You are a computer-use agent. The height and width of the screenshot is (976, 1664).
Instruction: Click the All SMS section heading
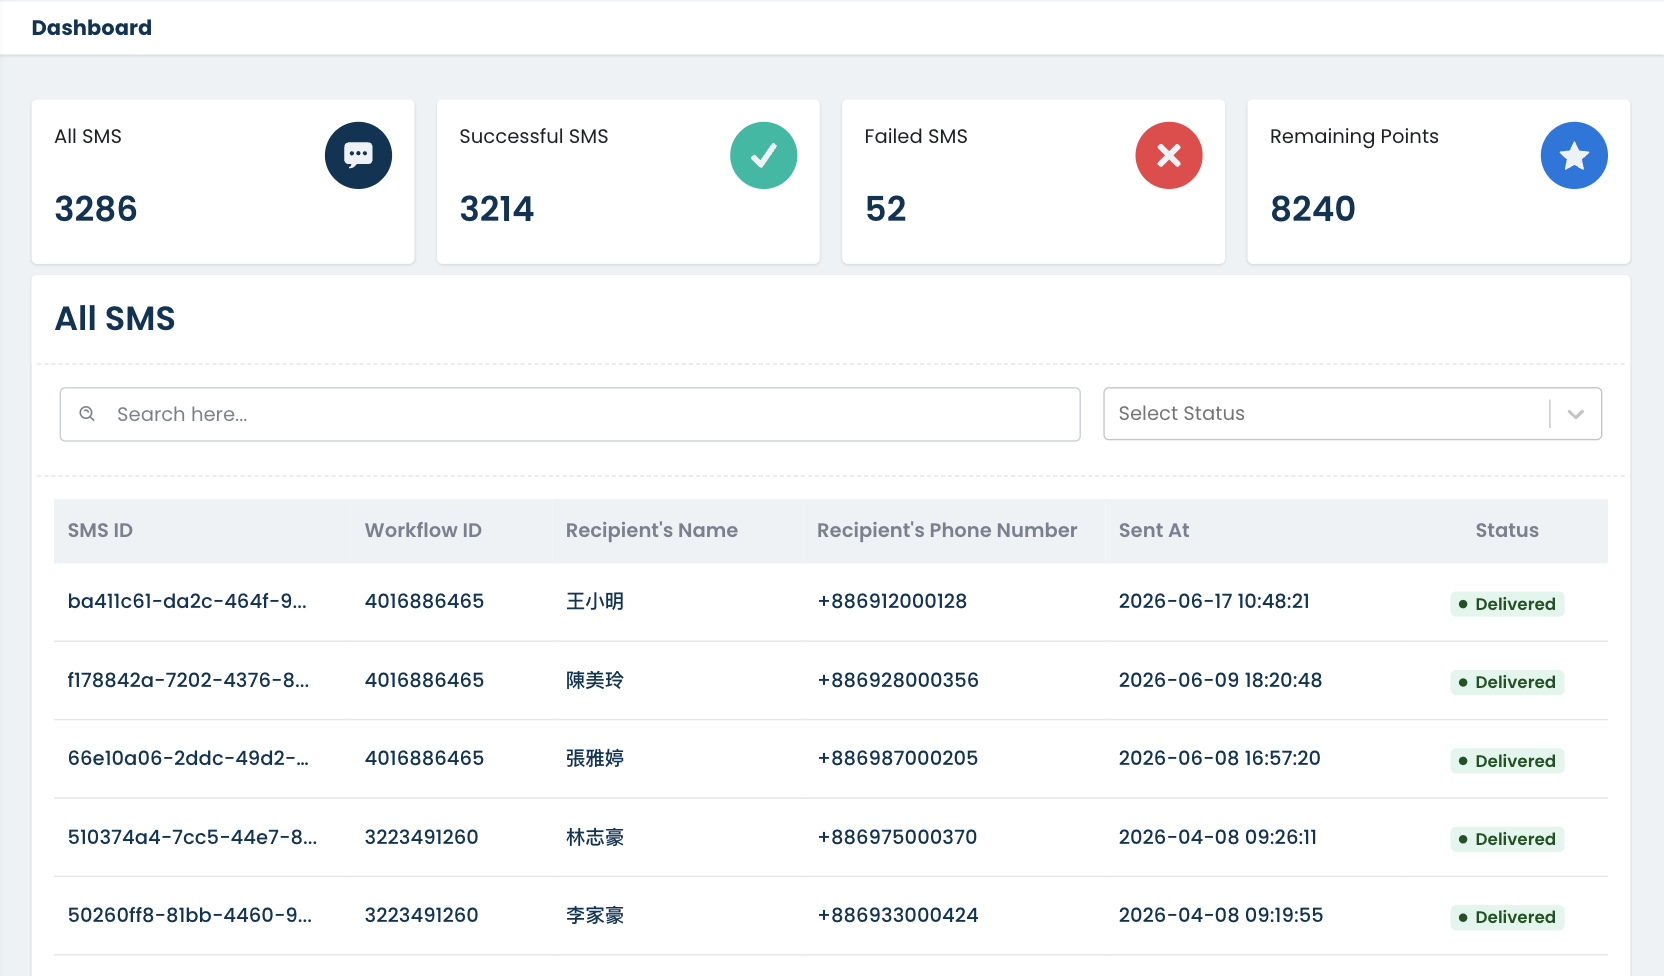(115, 319)
